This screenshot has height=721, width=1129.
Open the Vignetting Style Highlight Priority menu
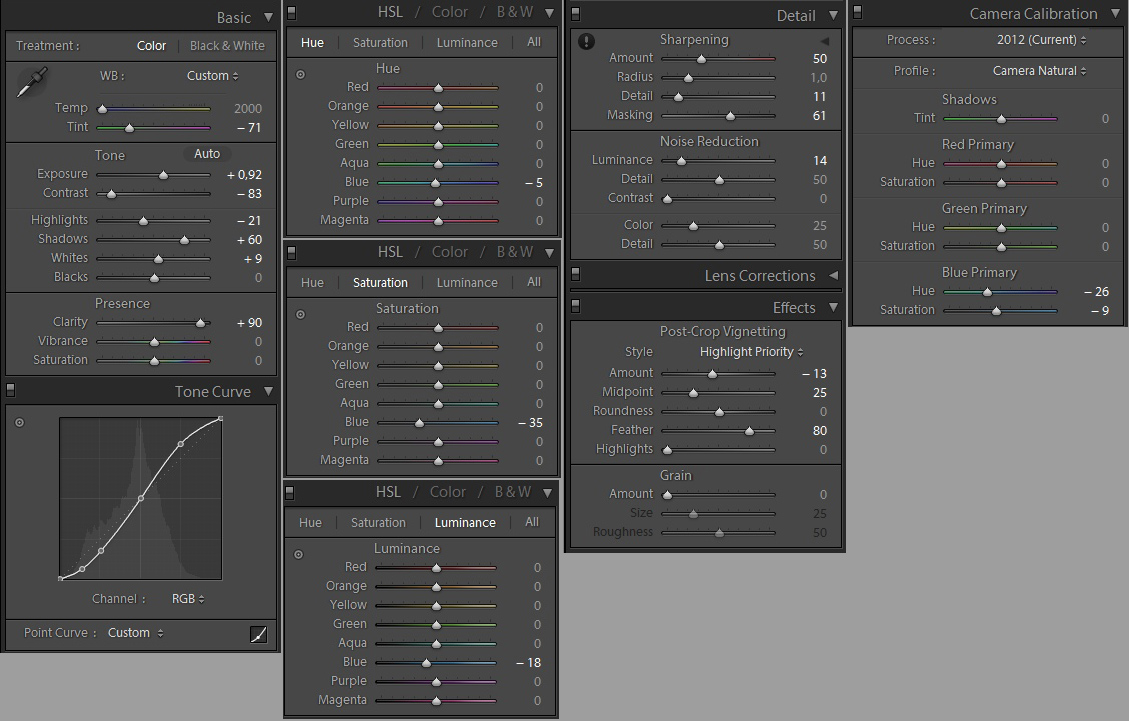[x=751, y=352]
